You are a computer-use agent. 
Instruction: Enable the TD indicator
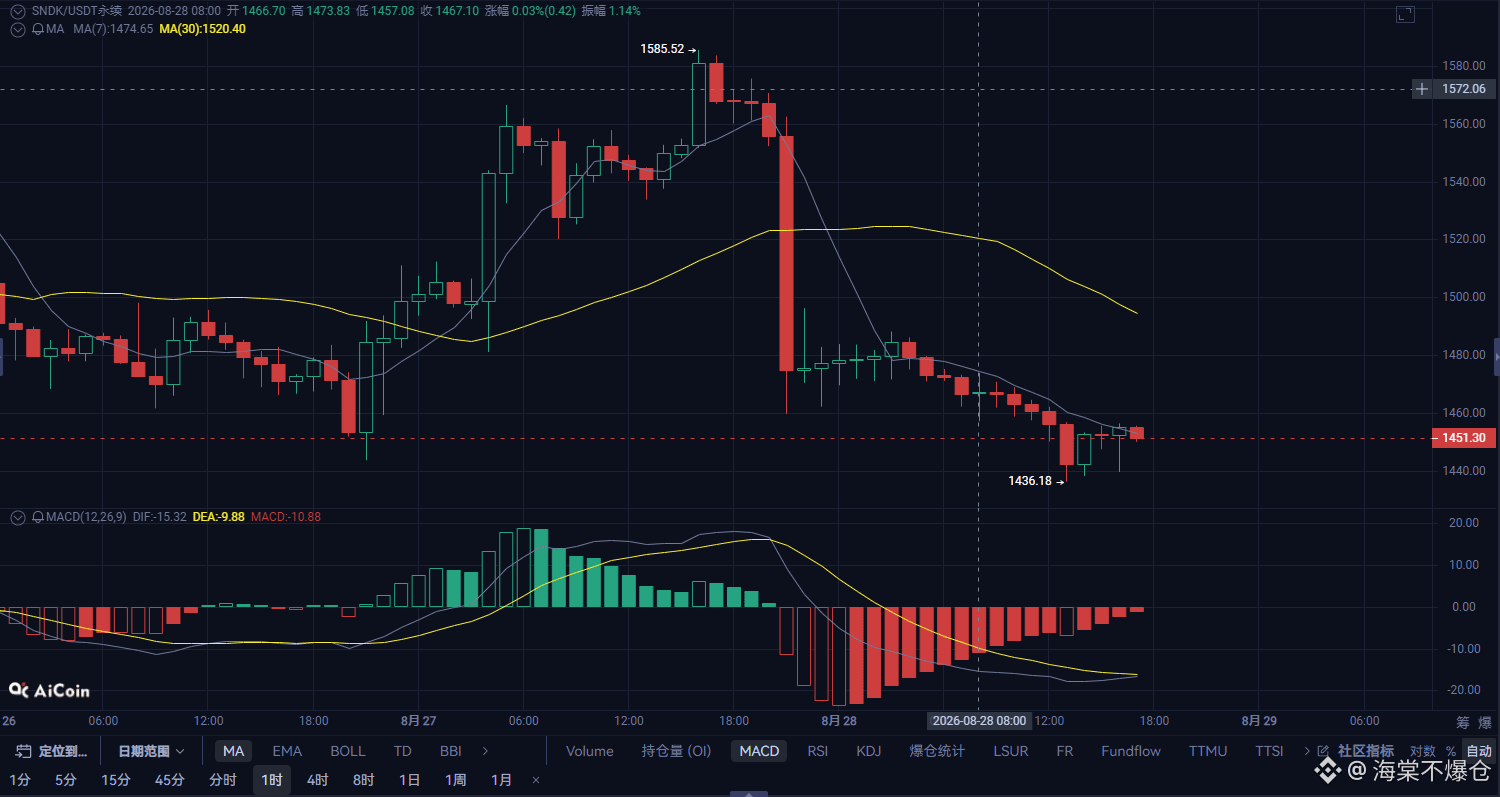[402, 751]
